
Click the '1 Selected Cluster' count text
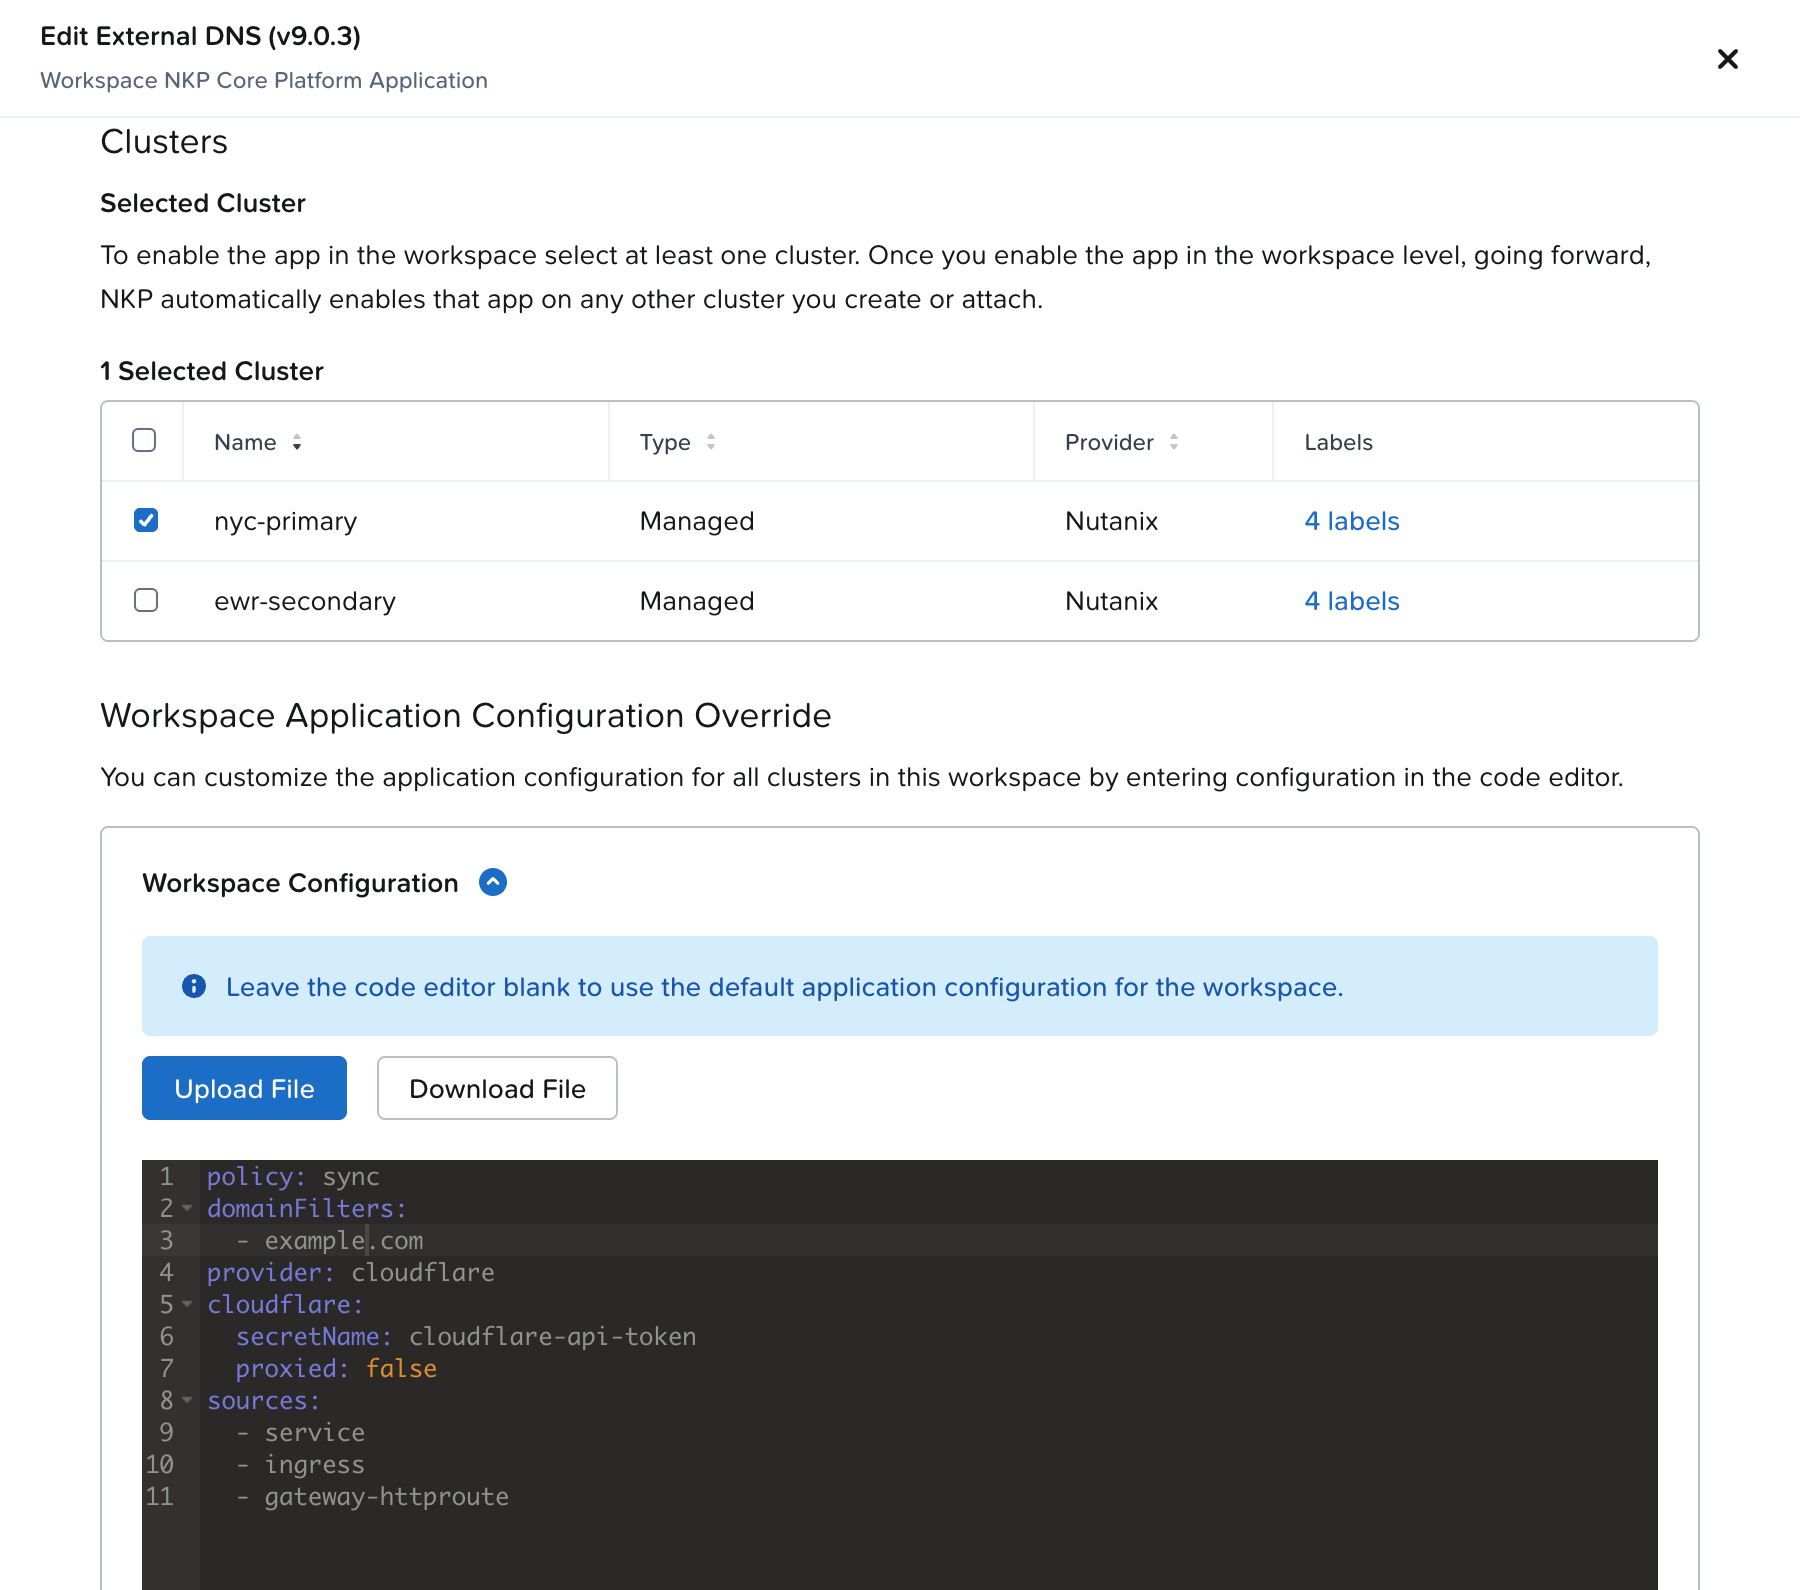212,371
